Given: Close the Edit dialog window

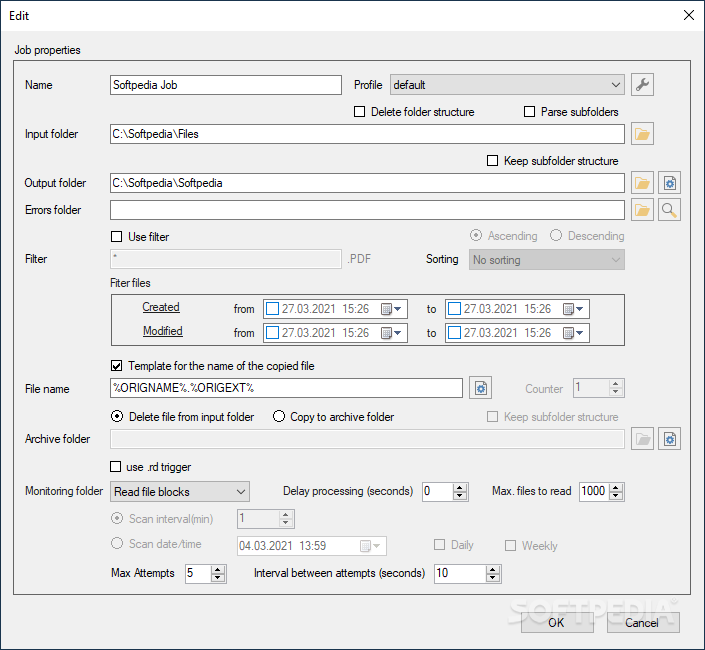Looking at the screenshot, I should (x=689, y=15).
